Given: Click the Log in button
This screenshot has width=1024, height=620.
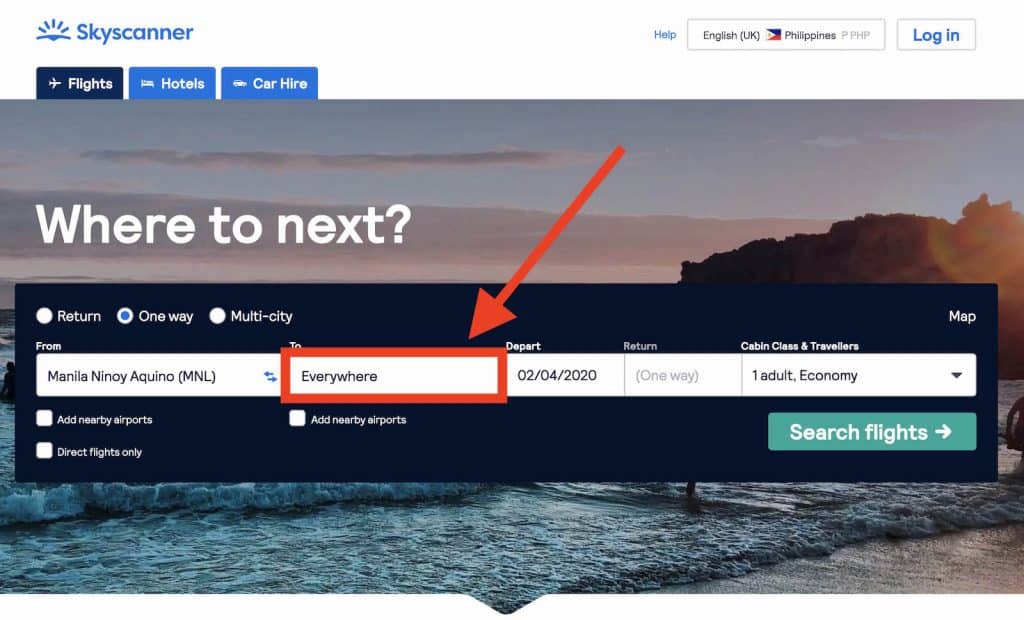Looking at the screenshot, I should (936, 35).
